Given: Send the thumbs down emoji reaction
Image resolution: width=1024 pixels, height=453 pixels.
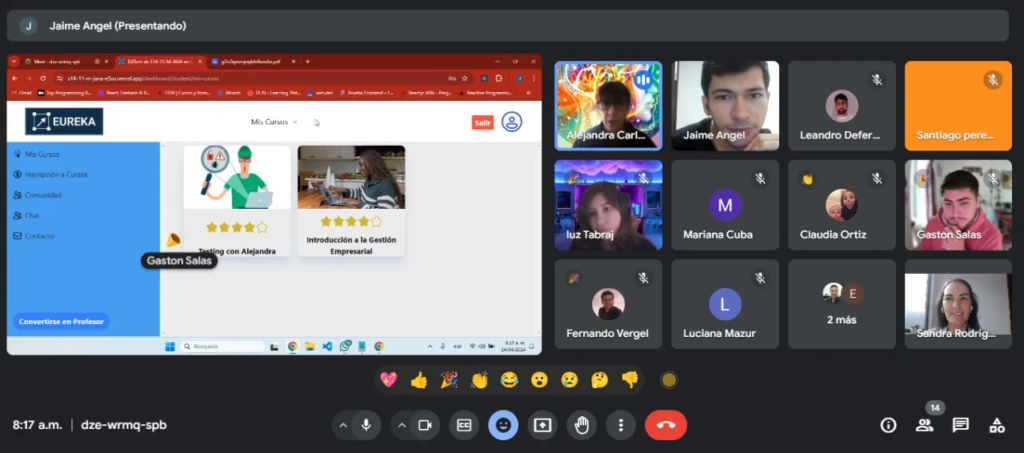Looking at the screenshot, I should [630, 380].
